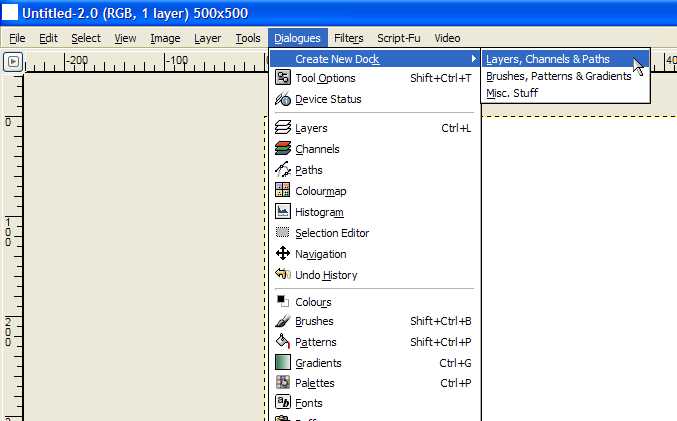Click the Shift+Ctrl+P shortcut text
The height and width of the screenshot is (421, 677).
[x=440, y=342]
